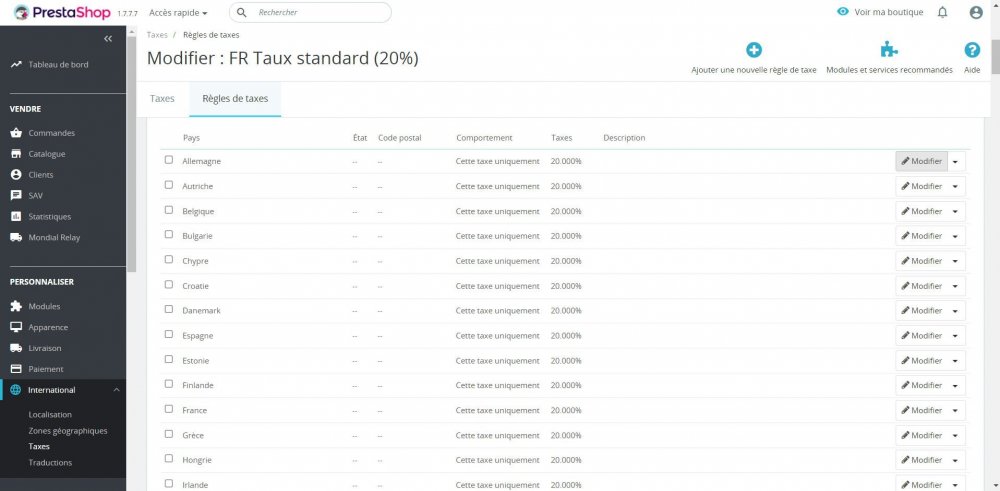This screenshot has width=1000, height=491.
Task: Click the International globe icon
Action: coord(16,390)
